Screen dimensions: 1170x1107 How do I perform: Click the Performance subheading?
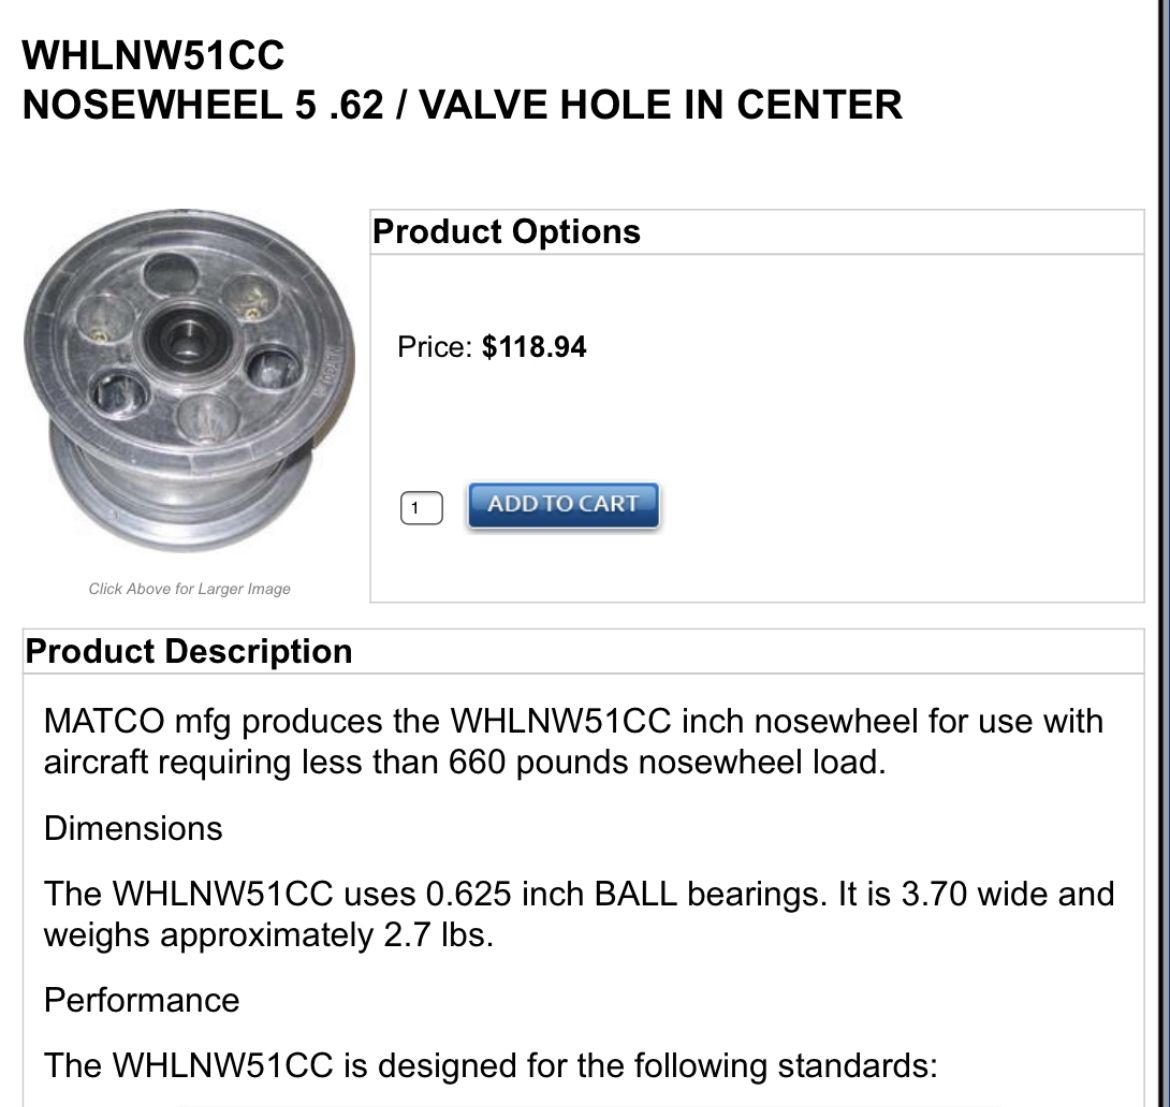point(141,1000)
